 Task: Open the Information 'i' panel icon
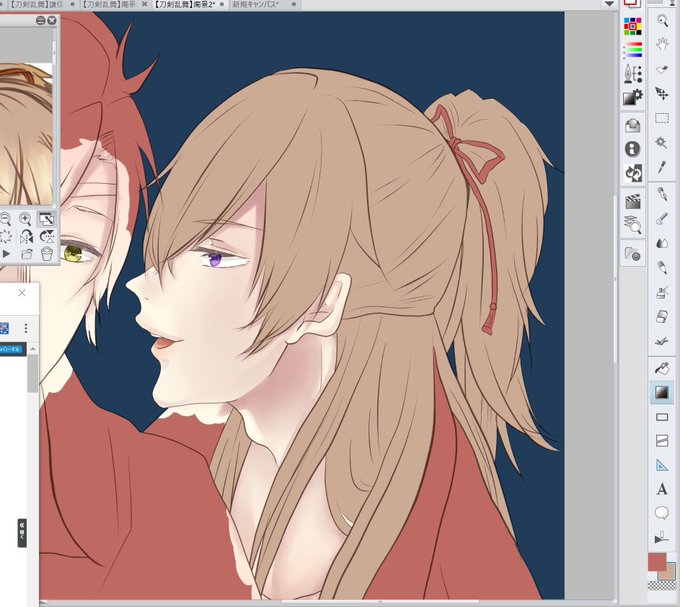(x=633, y=149)
